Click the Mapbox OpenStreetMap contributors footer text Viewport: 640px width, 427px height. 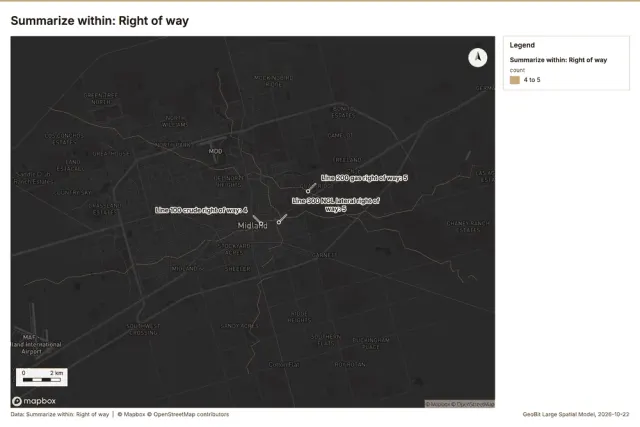(x=173, y=414)
